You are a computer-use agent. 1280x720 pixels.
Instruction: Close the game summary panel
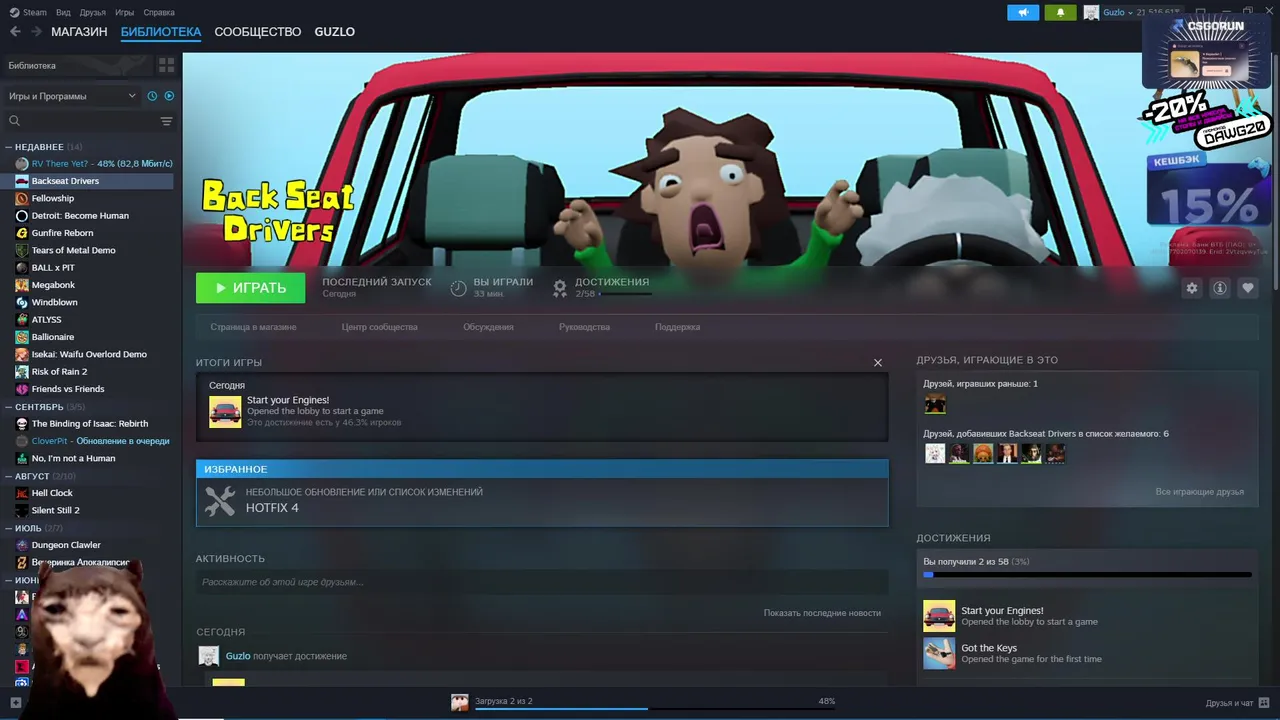pyautogui.click(x=878, y=362)
